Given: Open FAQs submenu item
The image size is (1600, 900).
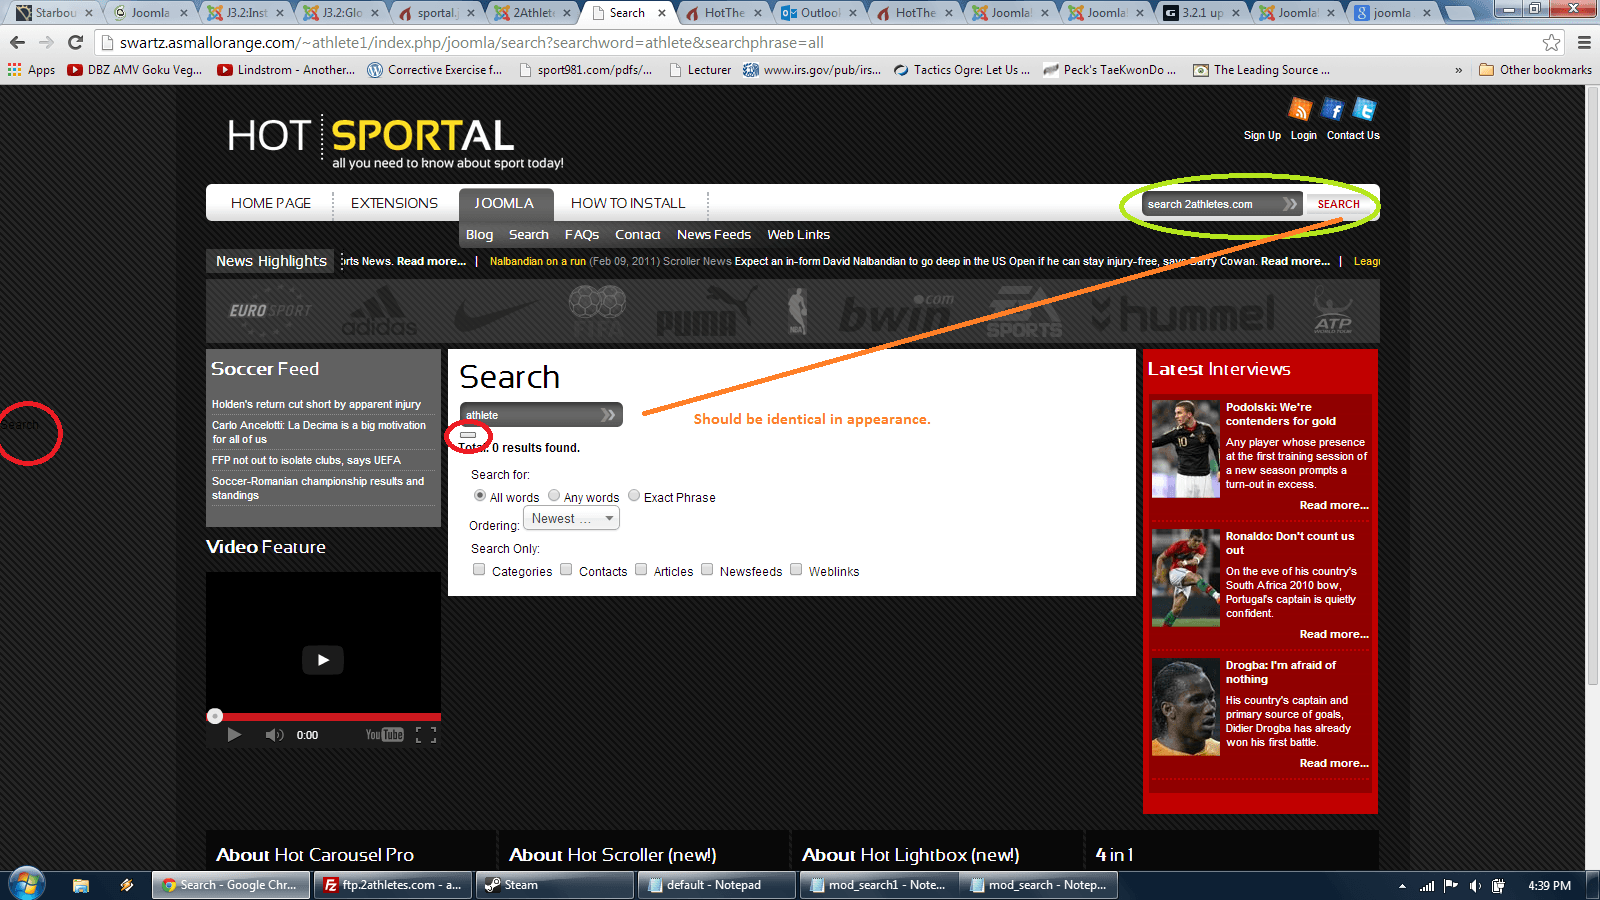Looking at the screenshot, I should point(582,234).
